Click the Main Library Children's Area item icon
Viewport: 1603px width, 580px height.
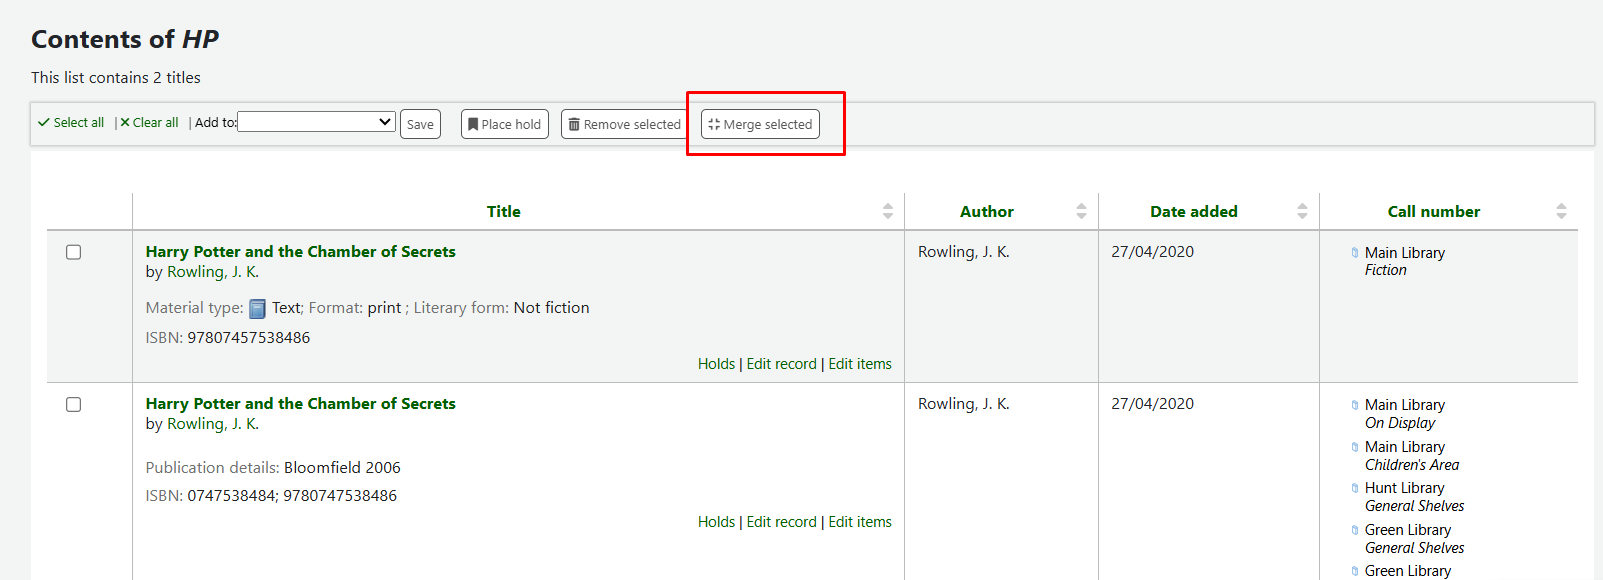(1355, 447)
